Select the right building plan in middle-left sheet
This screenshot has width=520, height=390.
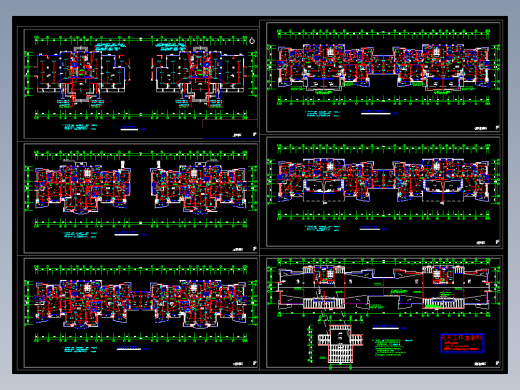[199, 188]
